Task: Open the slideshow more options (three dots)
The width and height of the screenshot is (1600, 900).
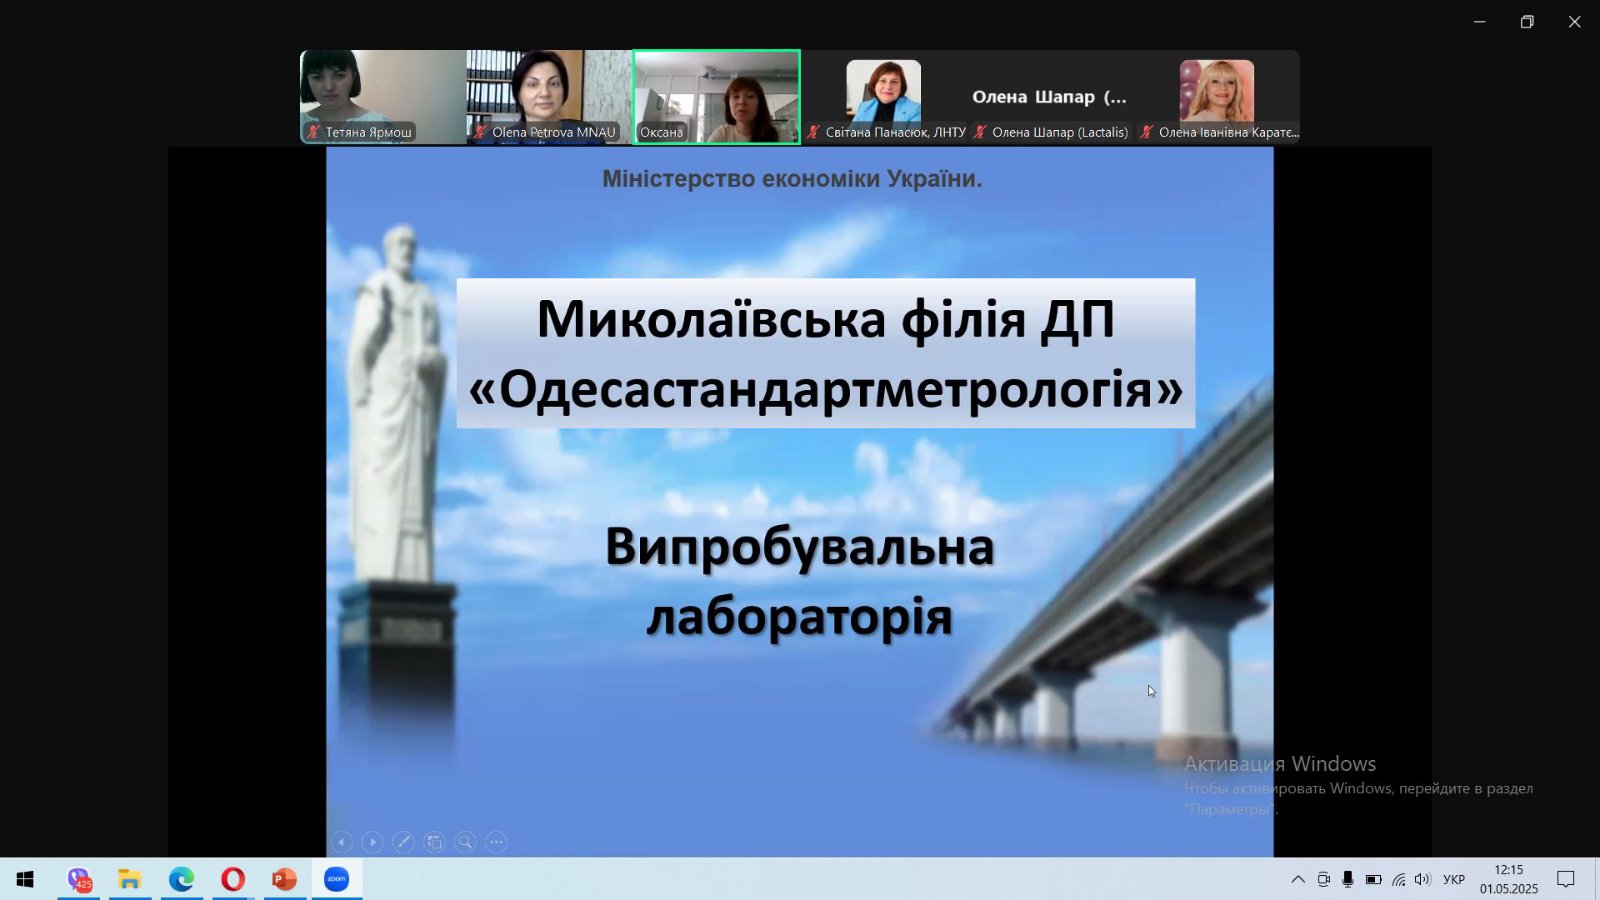Action: [x=496, y=842]
